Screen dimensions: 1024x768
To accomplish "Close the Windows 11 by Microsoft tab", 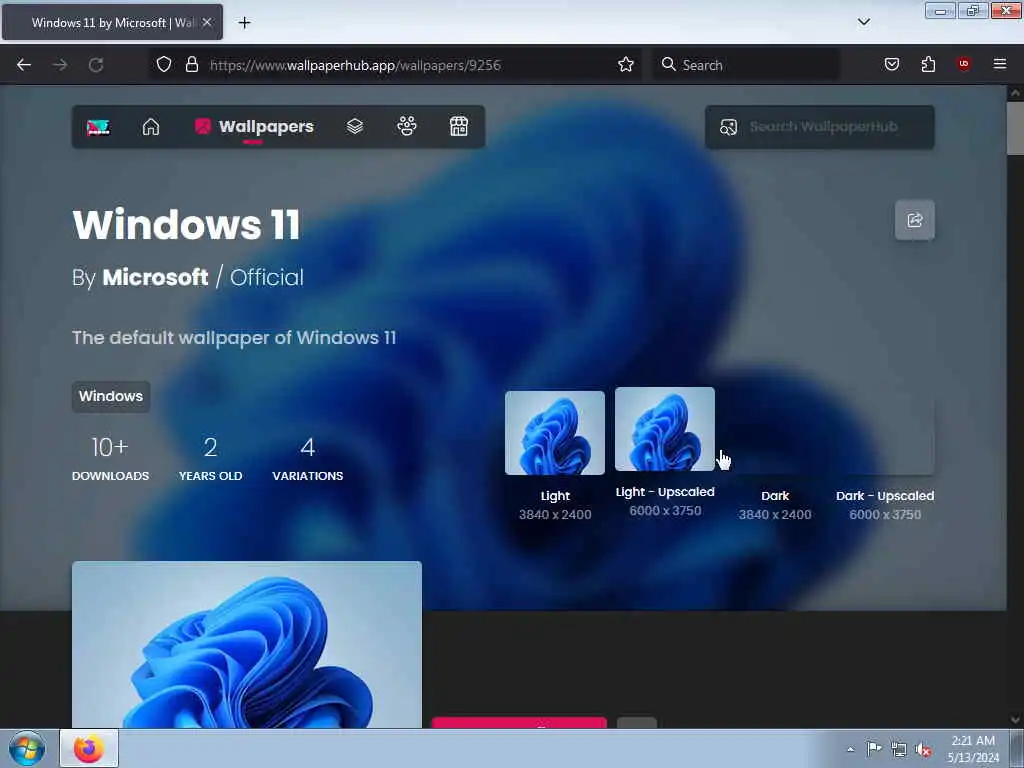I will pyautogui.click(x=207, y=22).
